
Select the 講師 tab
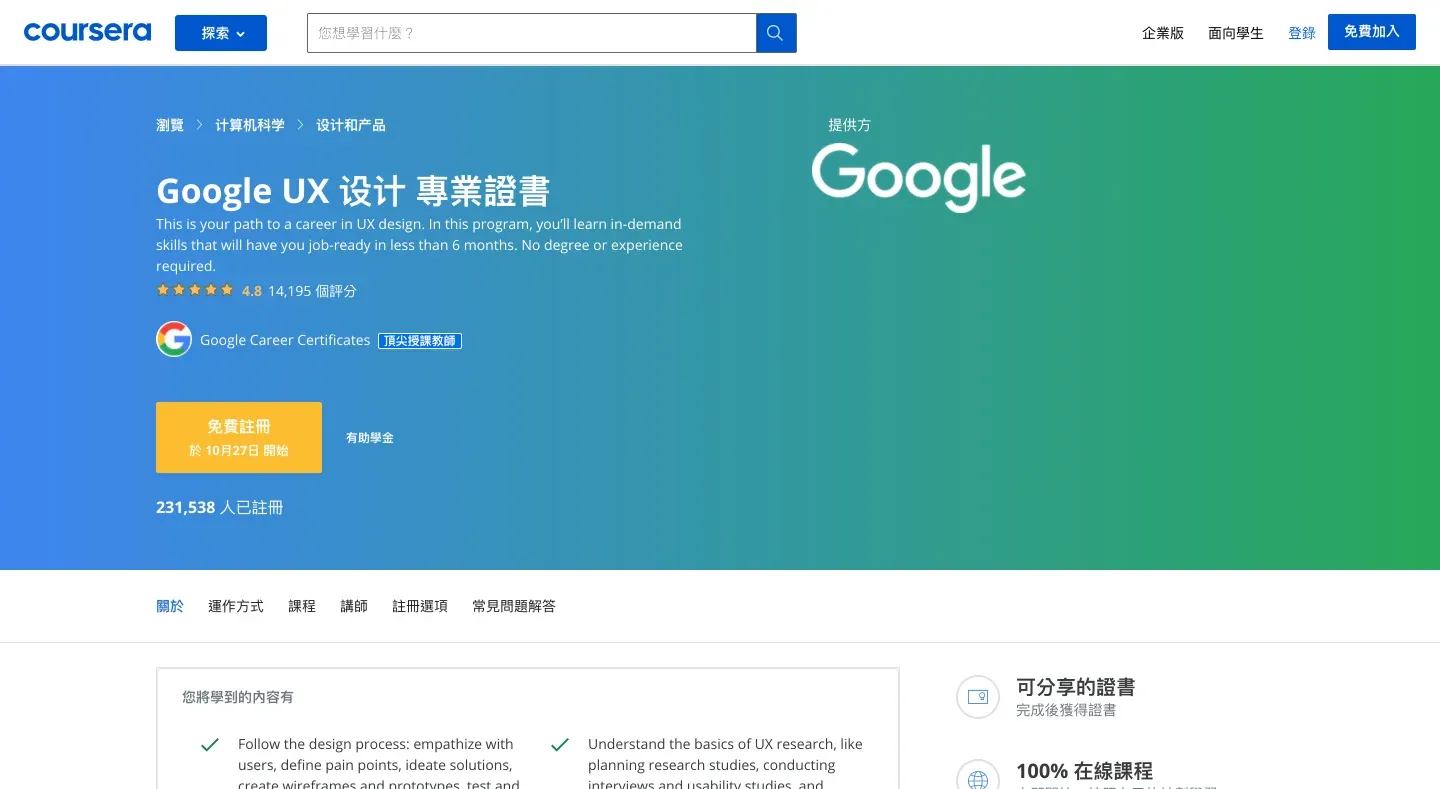[354, 606]
